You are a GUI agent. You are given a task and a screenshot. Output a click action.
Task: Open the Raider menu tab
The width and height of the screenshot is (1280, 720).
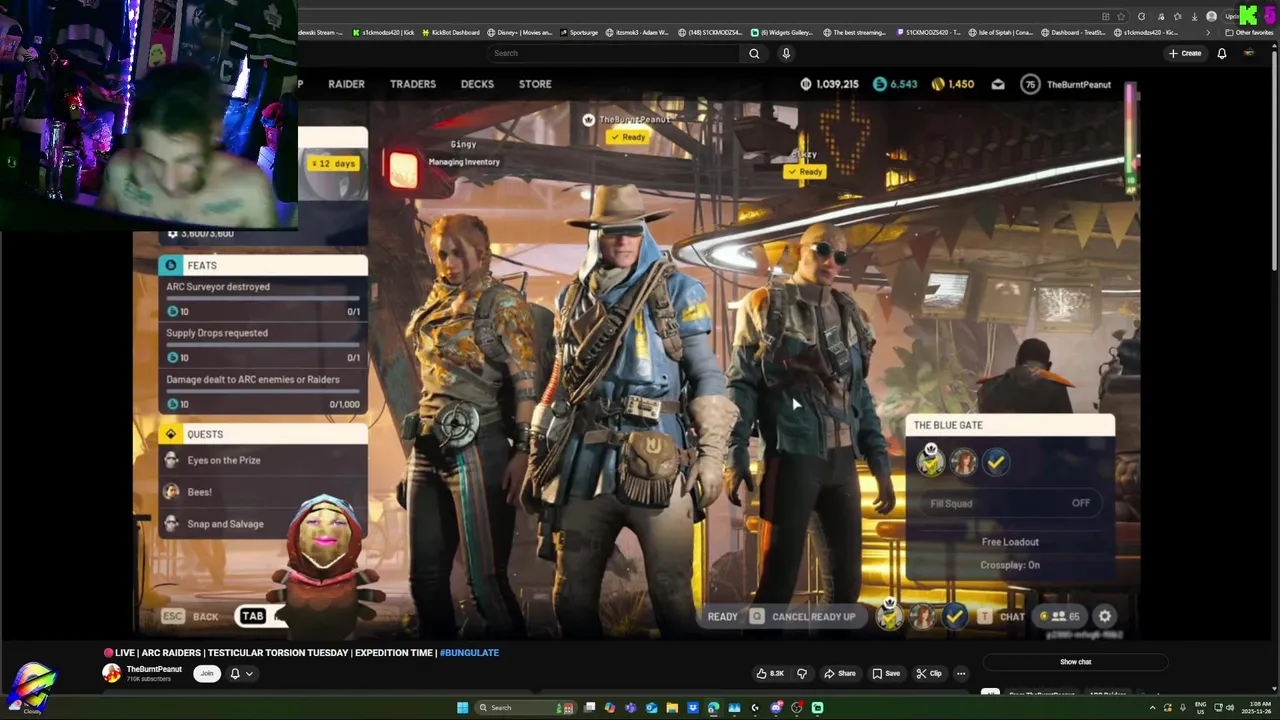click(346, 84)
